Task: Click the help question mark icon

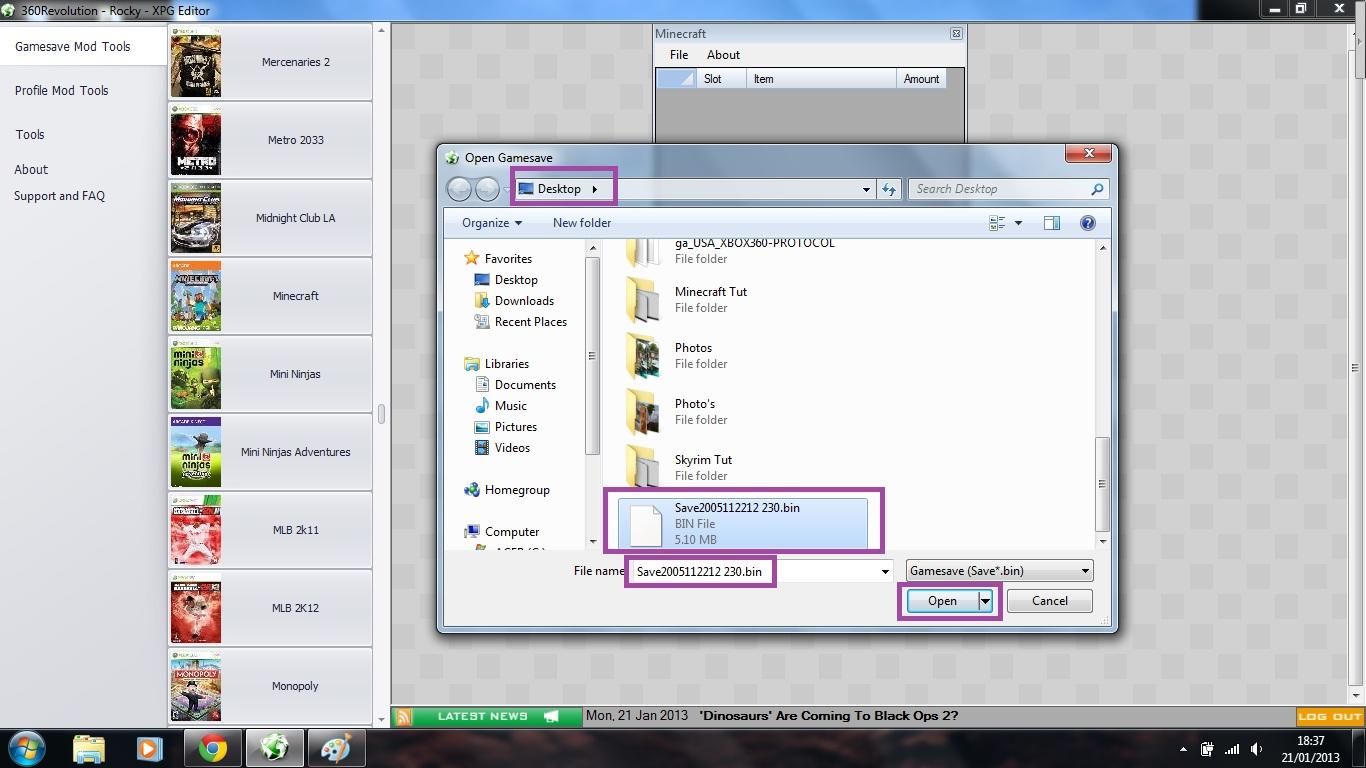Action: [x=1087, y=223]
